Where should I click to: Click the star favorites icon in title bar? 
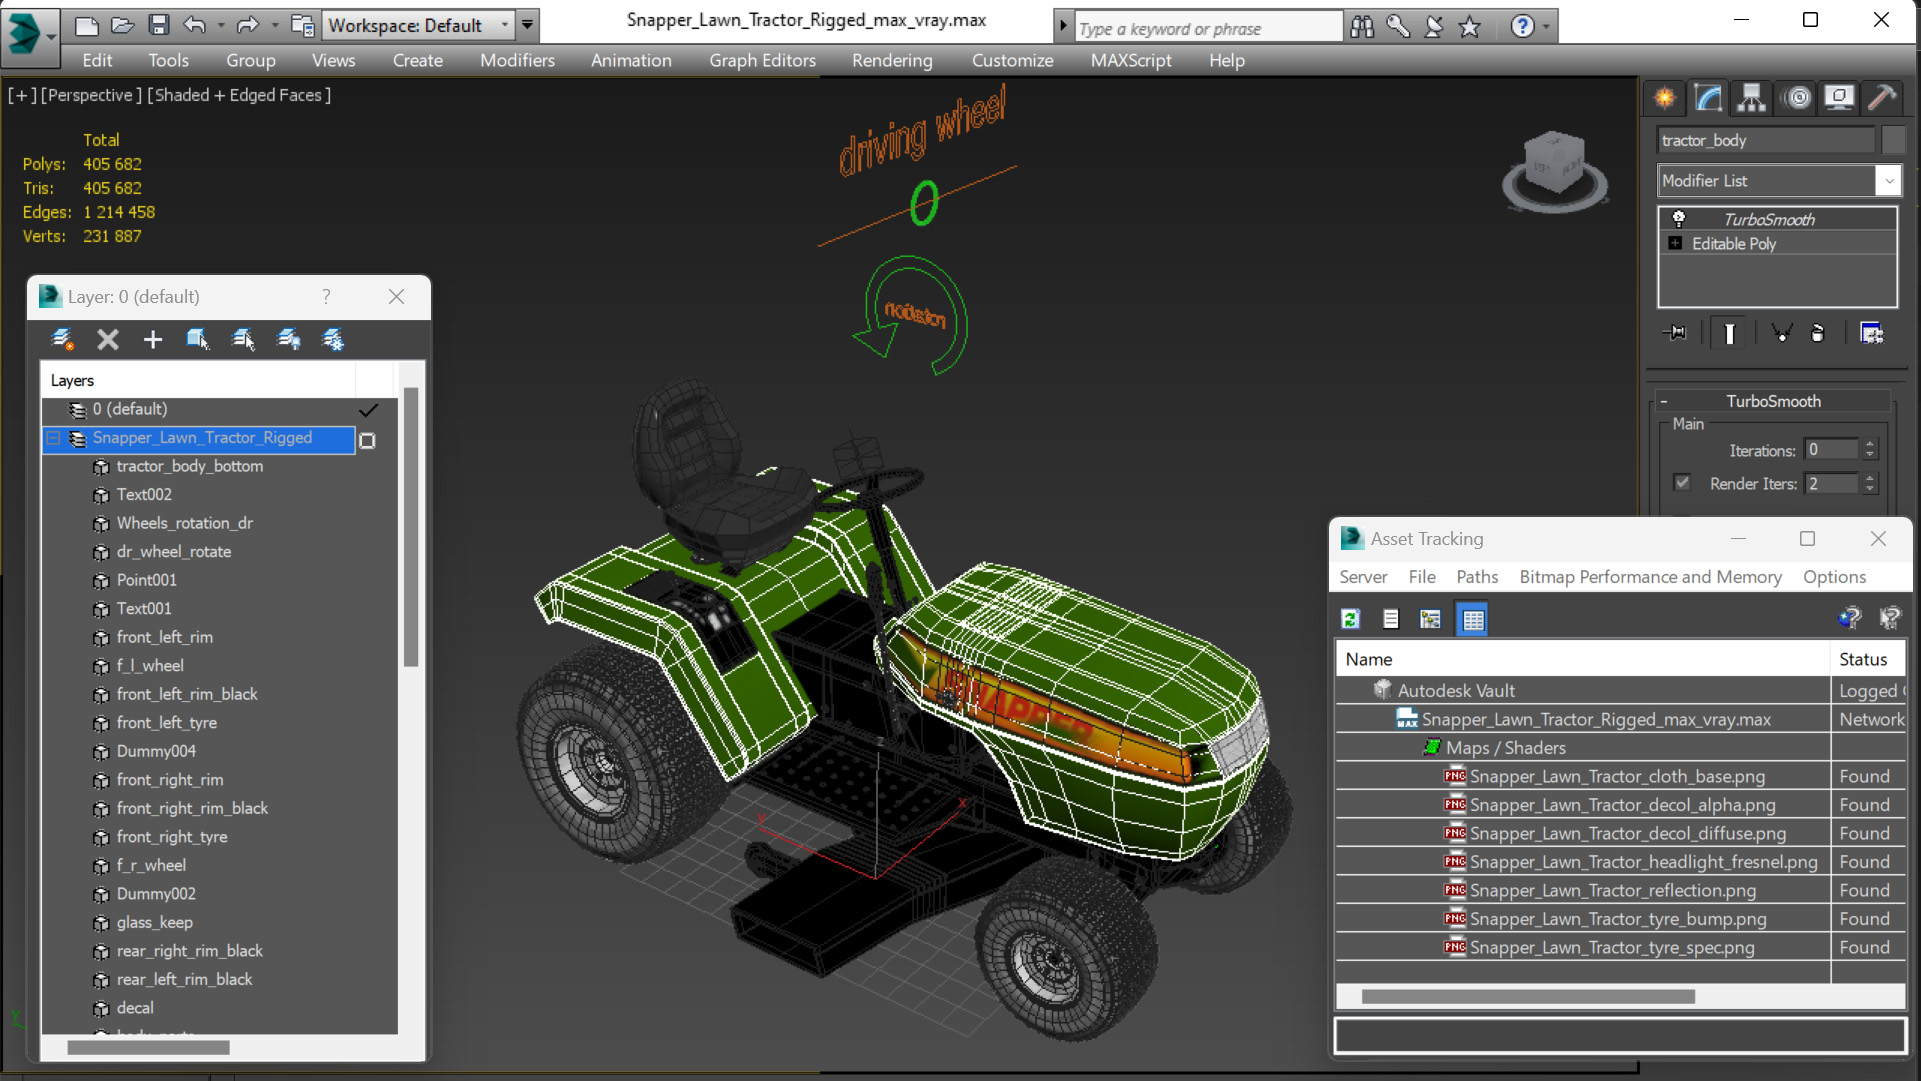tap(1469, 27)
